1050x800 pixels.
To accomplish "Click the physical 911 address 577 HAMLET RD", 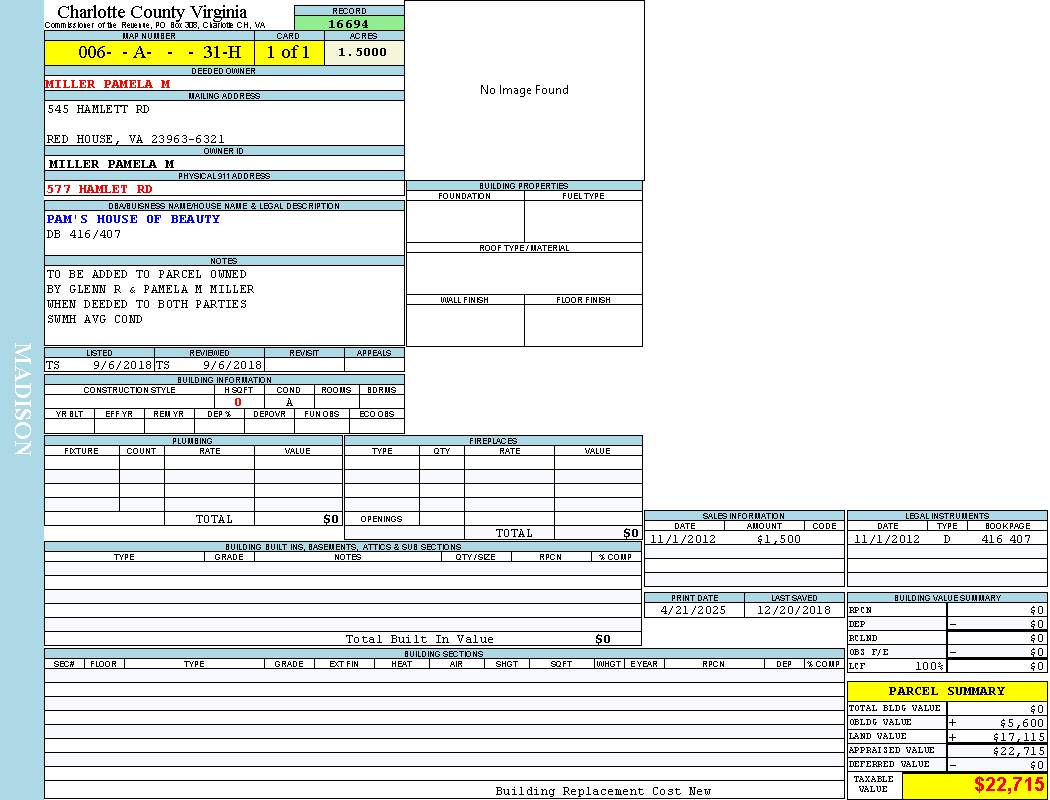I will tap(100, 189).
